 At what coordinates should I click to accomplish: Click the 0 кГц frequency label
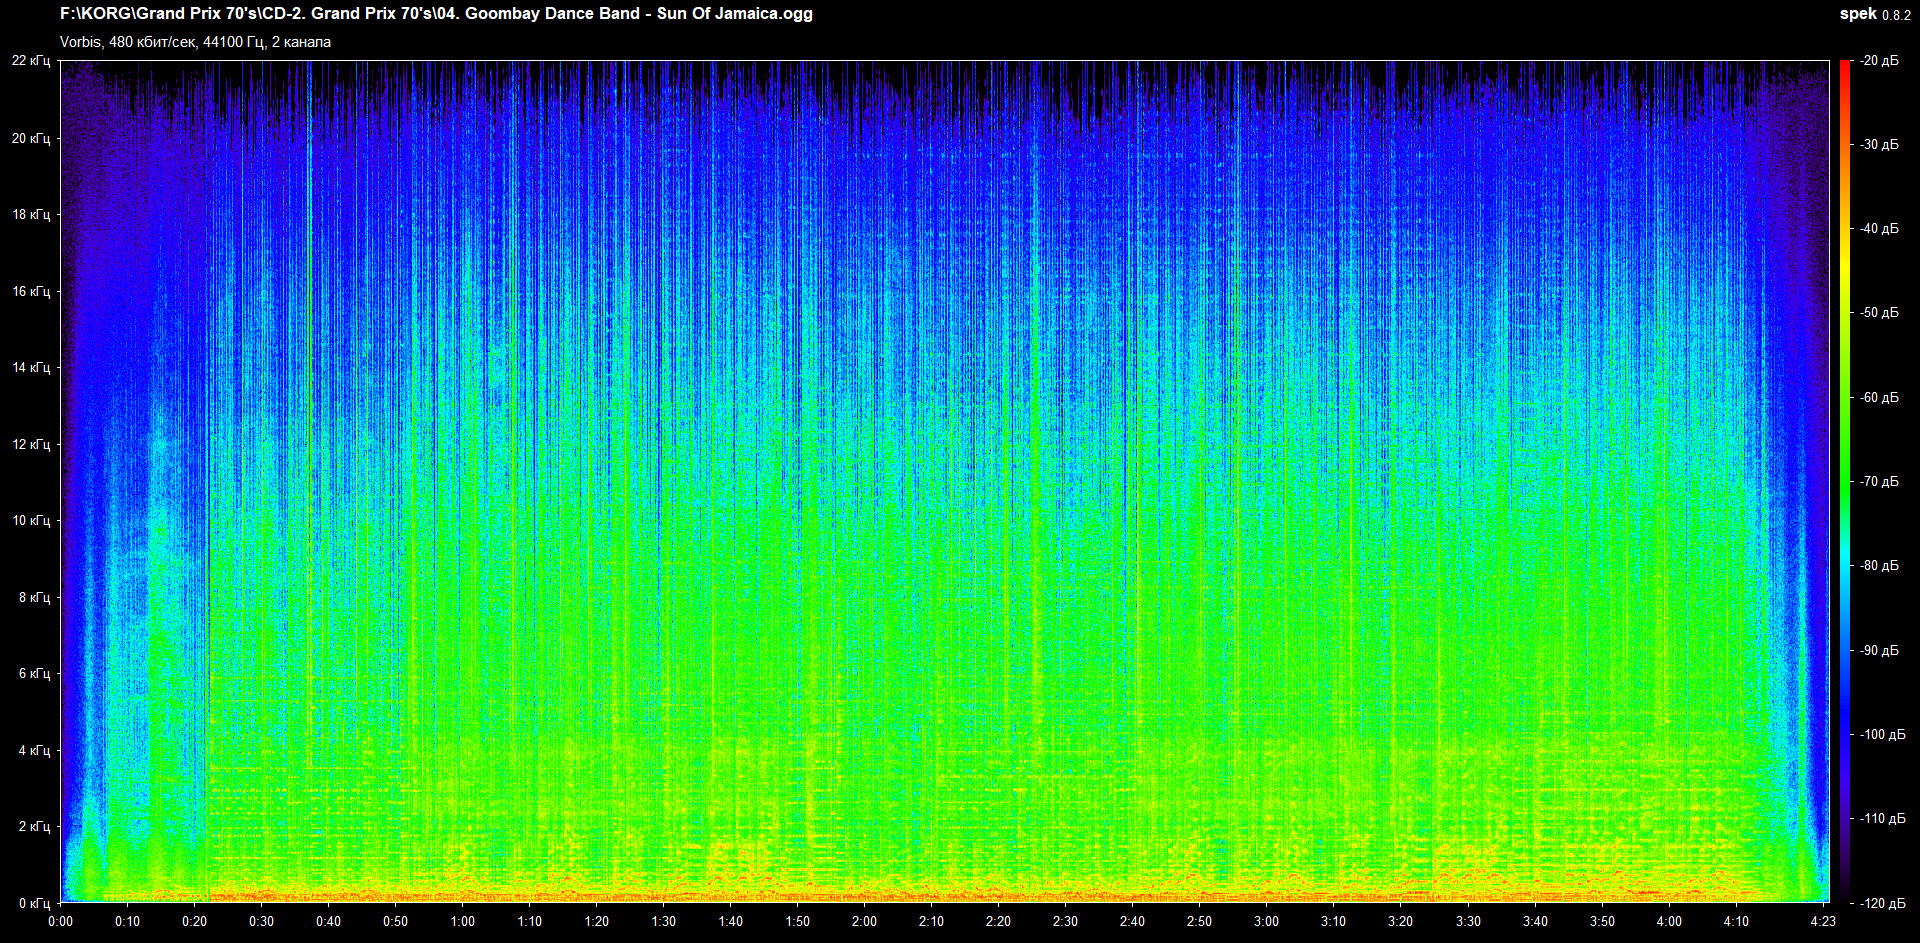[x=34, y=903]
